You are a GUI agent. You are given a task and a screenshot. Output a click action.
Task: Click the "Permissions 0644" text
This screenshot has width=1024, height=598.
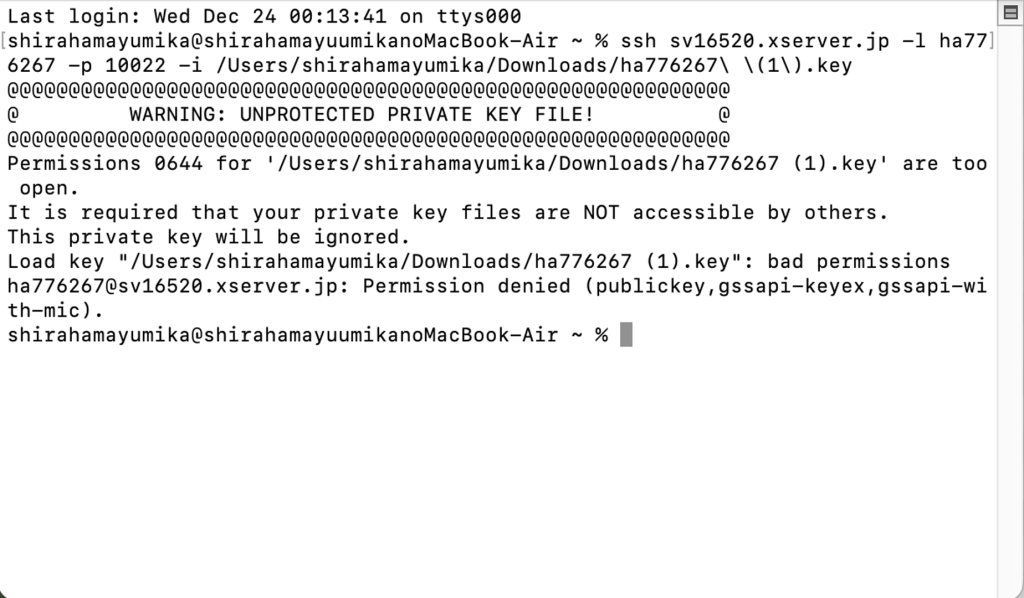(105, 163)
